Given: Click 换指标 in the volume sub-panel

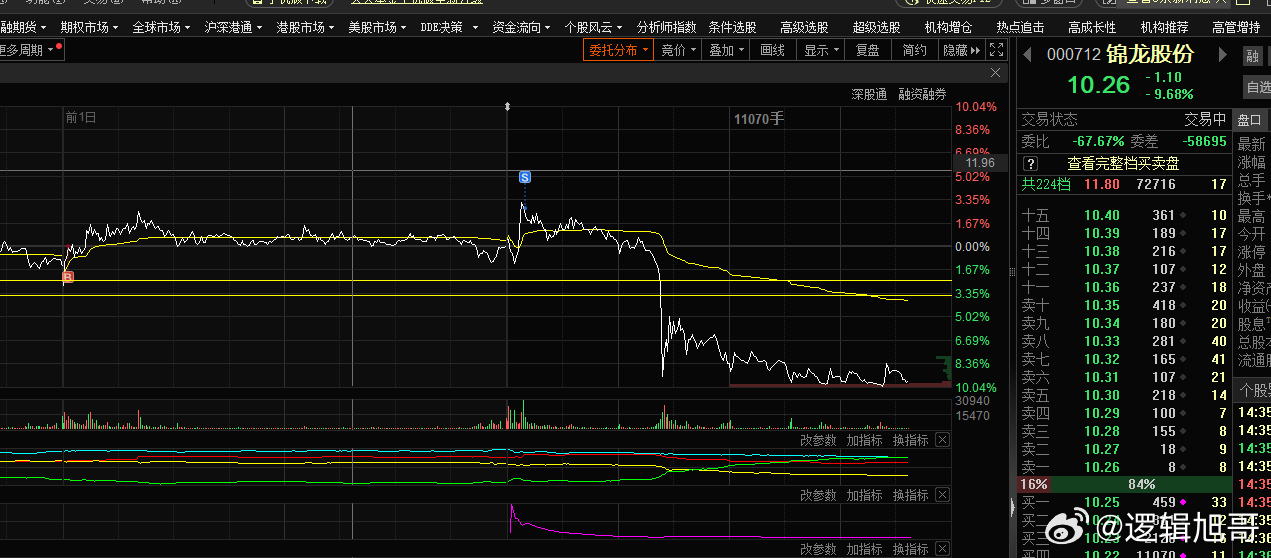Looking at the screenshot, I should [x=910, y=440].
